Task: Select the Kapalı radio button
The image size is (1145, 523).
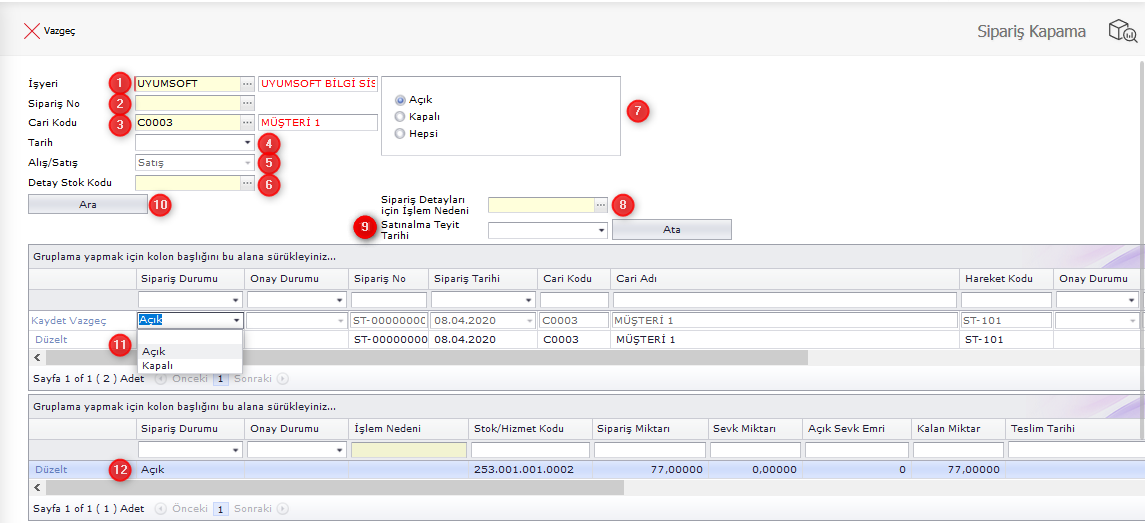Action: pyautogui.click(x=401, y=117)
